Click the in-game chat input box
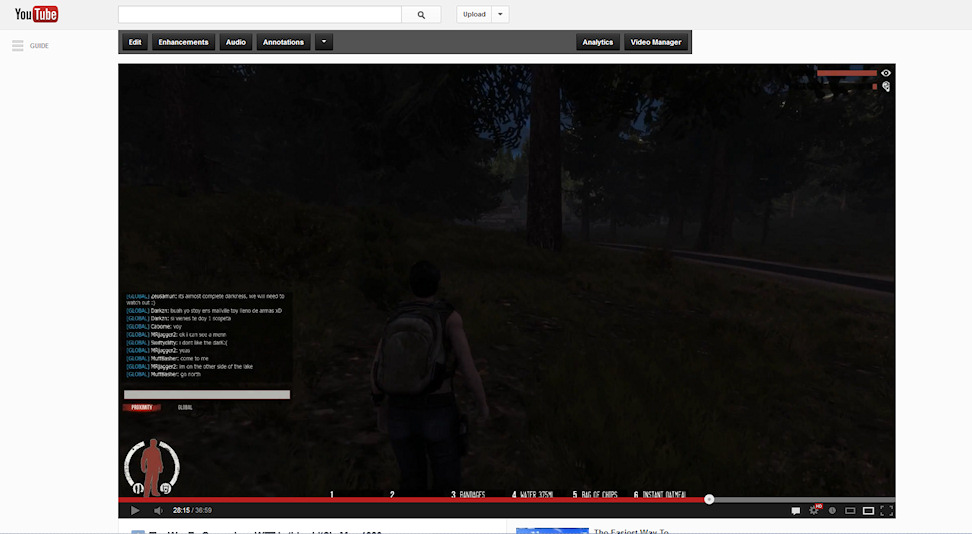The width and height of the screenshot is (972, 534). click(207, 394)
